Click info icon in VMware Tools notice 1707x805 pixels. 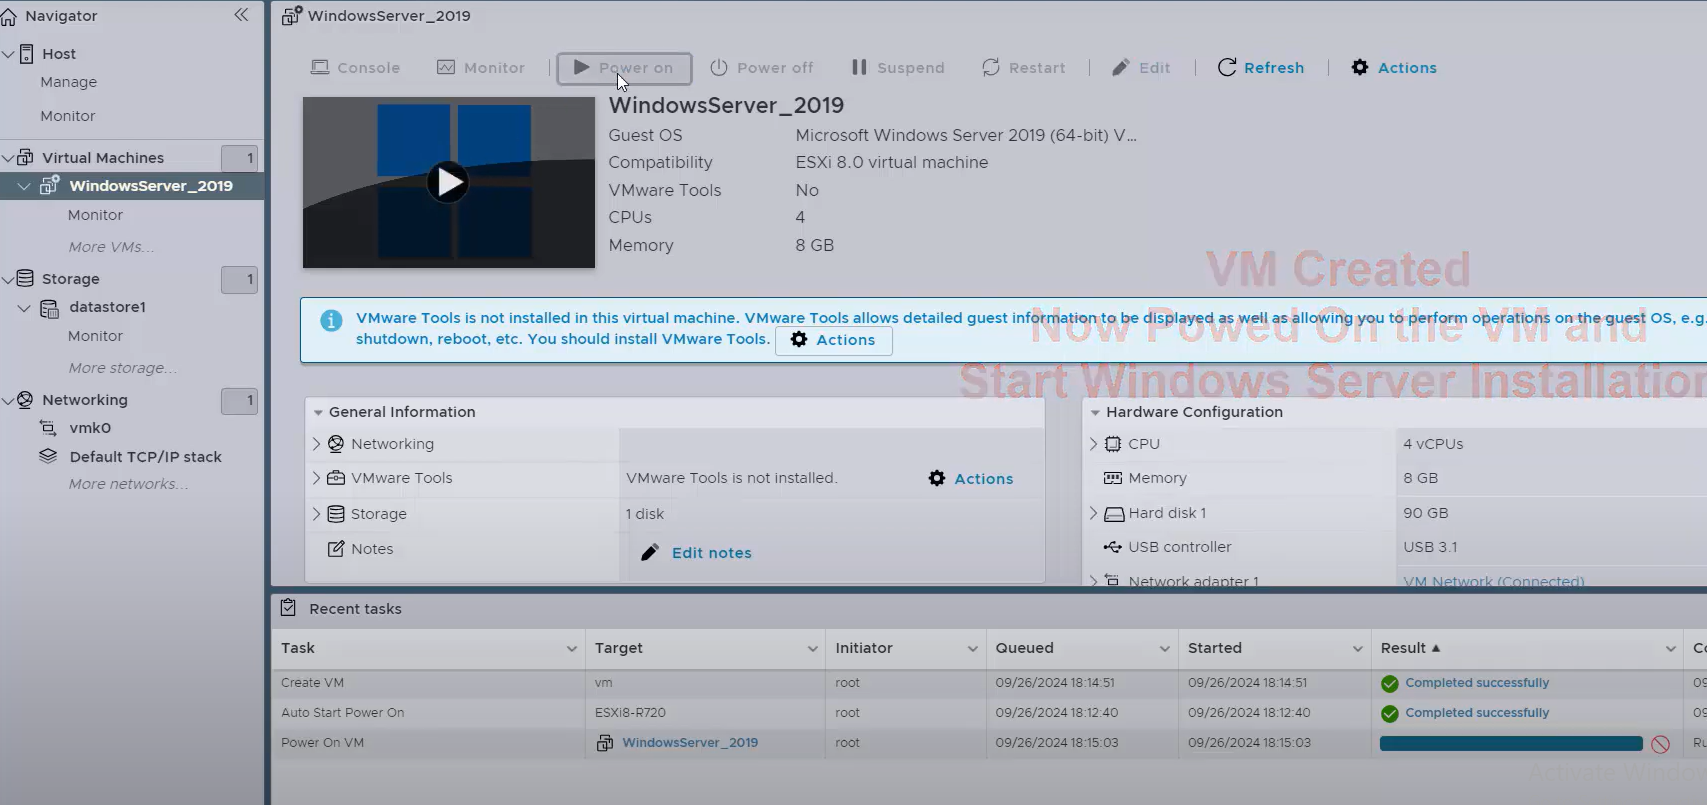(331, 320)
